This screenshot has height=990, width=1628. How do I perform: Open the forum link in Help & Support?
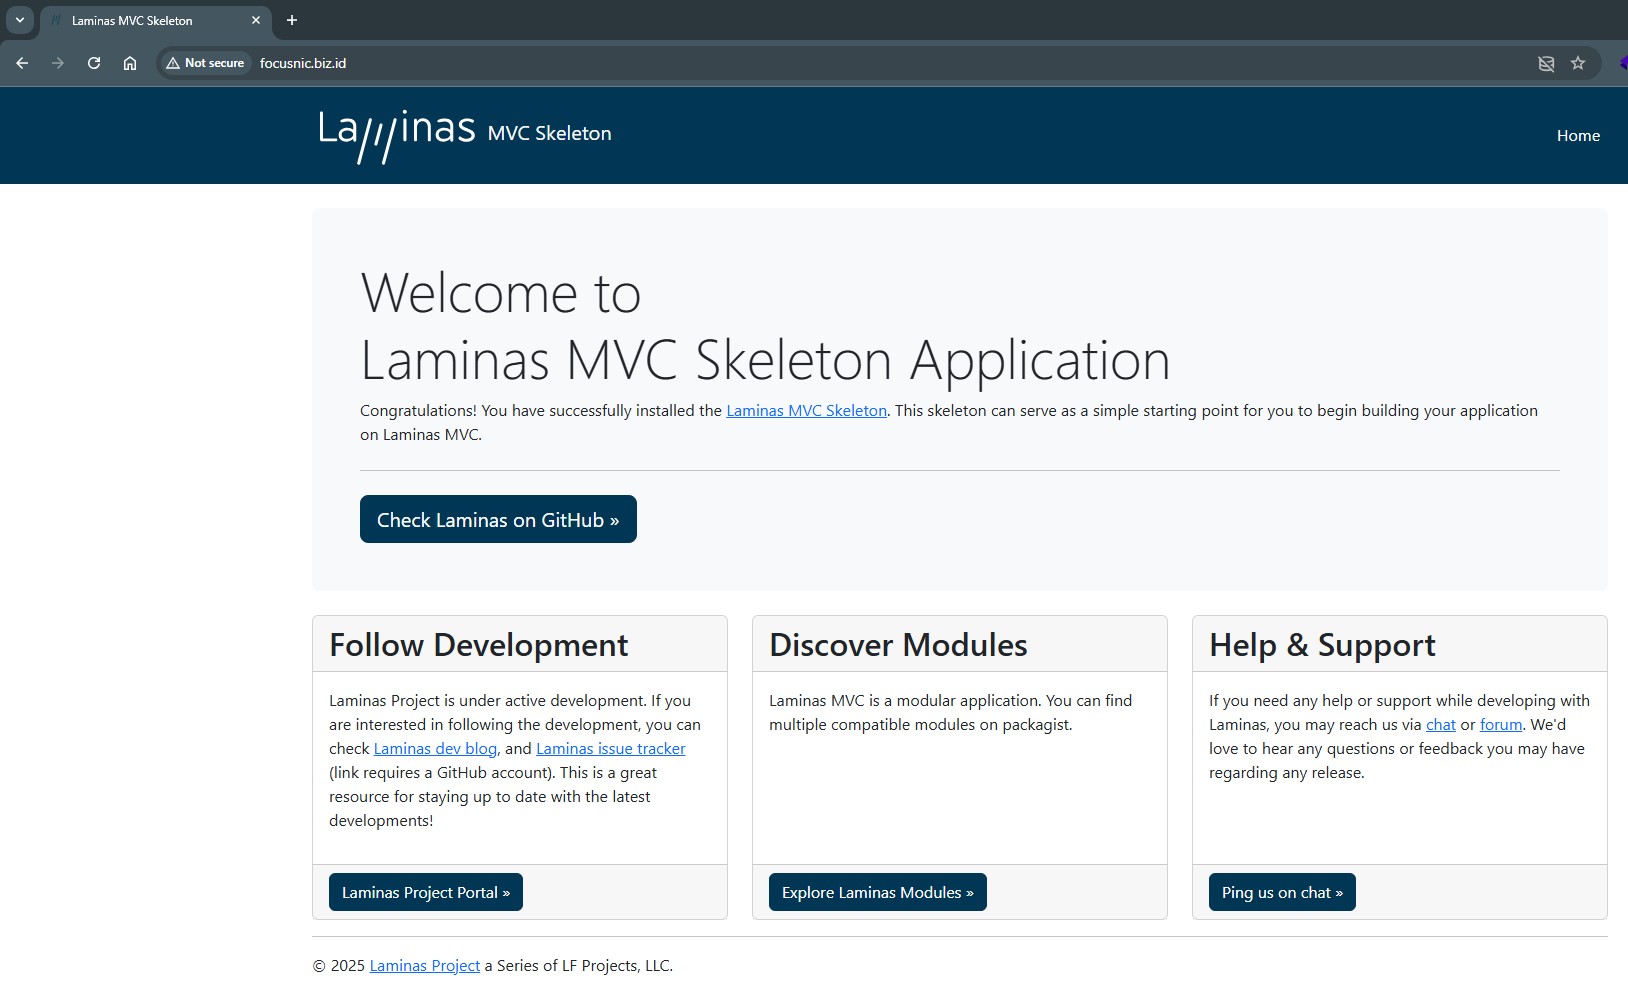tap(1500, 725)
